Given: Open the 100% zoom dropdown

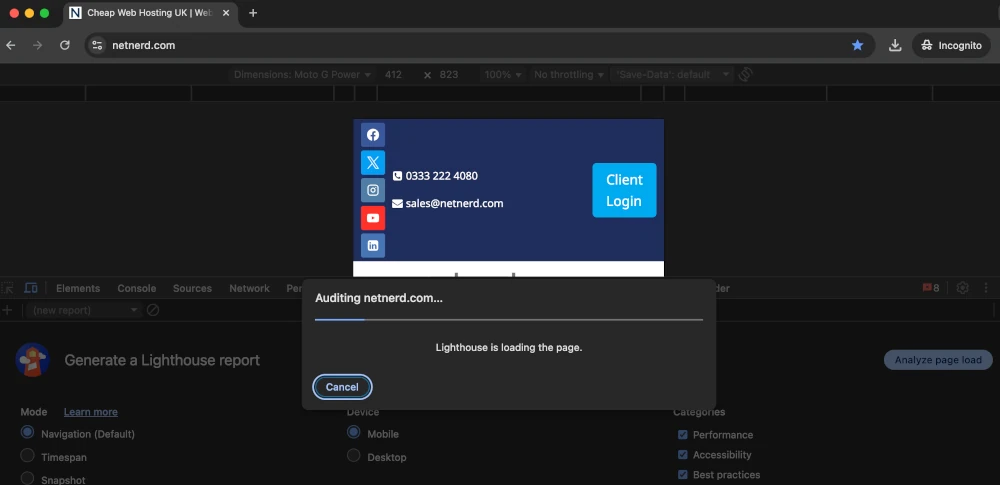Looking at the screenshot, I should (x=503, y=75).
